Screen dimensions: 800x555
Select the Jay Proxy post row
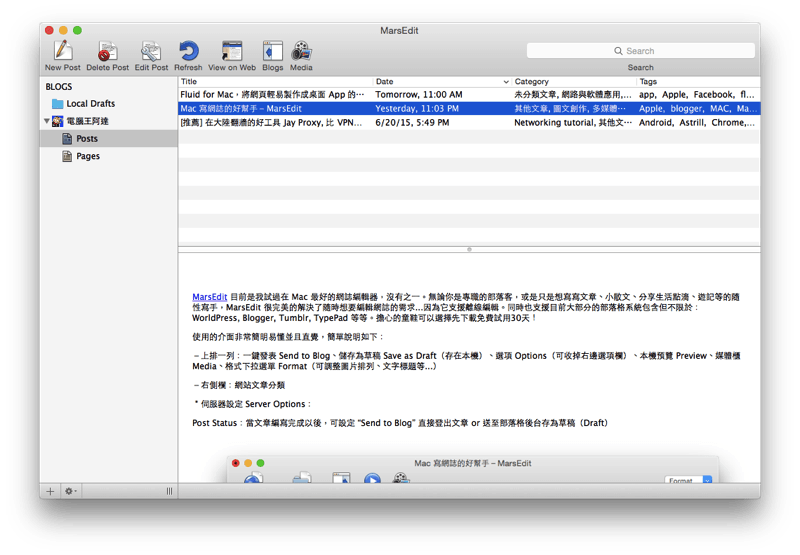[469, 122]
